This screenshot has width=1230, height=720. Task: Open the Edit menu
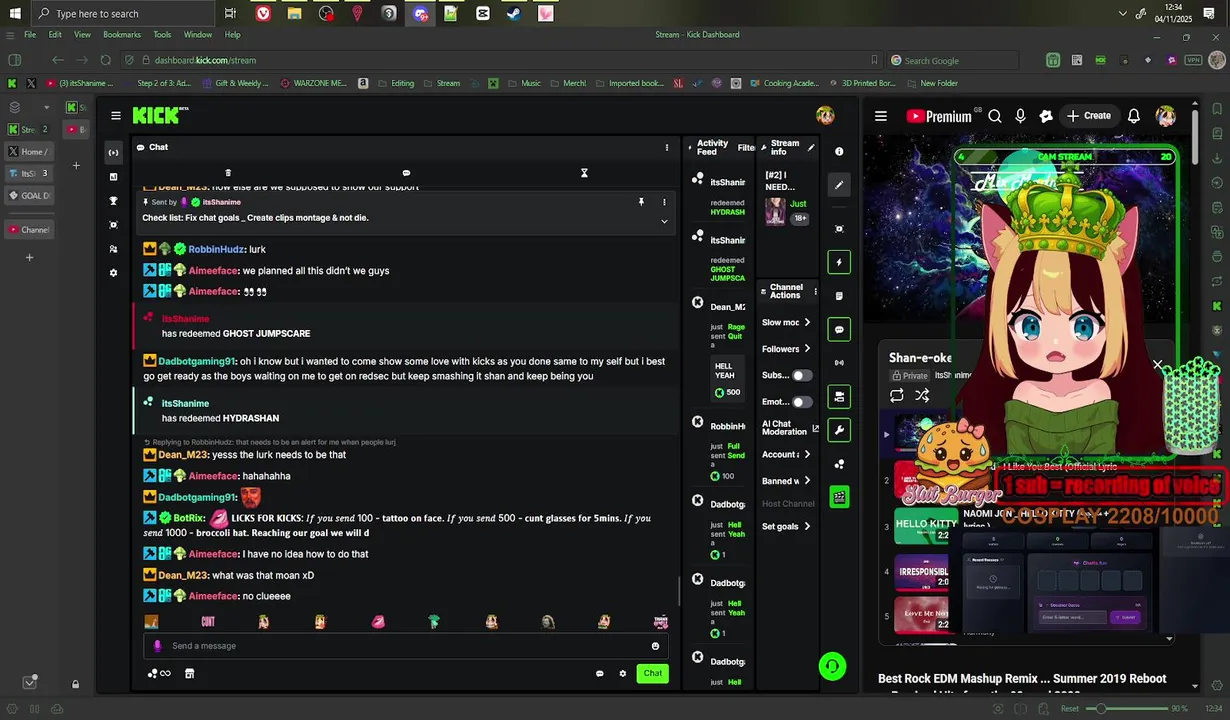point(55,35)
